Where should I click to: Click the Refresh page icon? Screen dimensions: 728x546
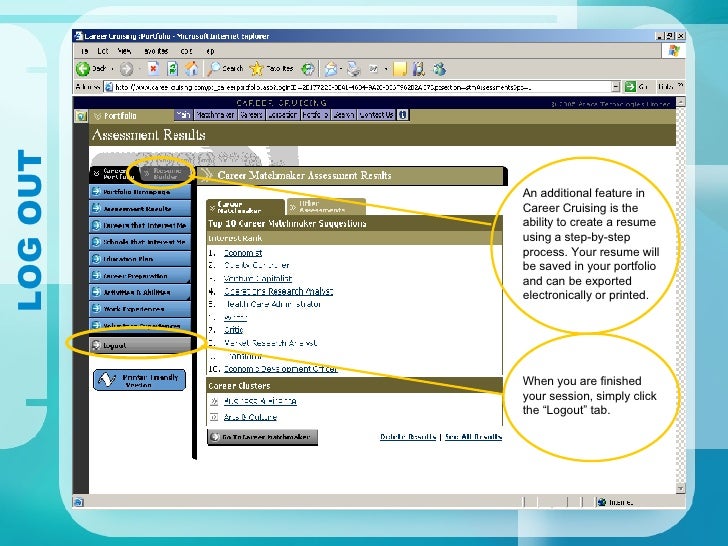point(172,69)
